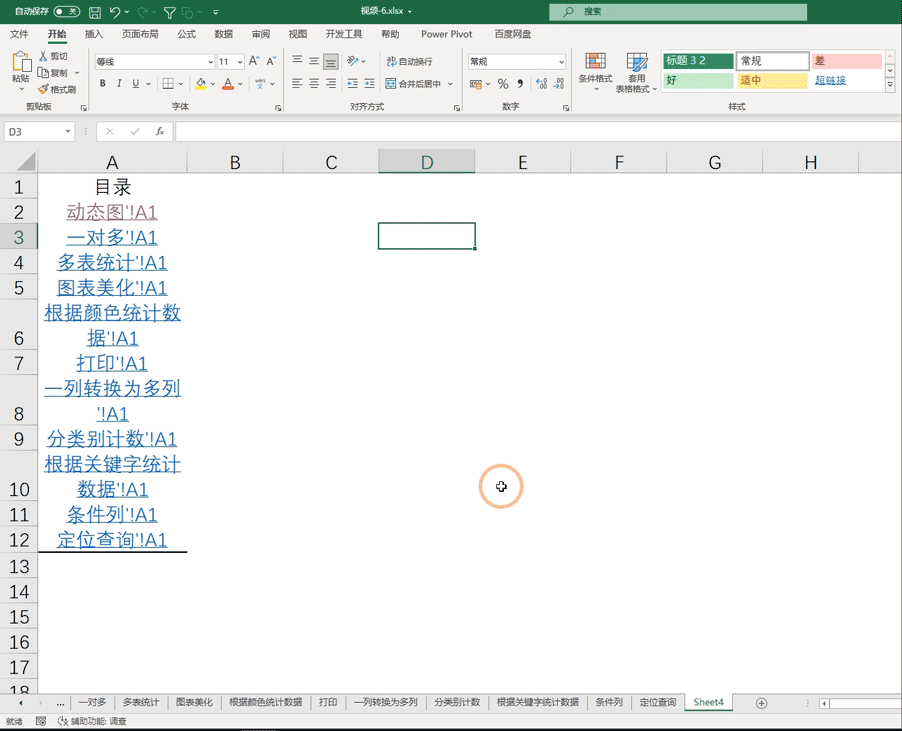Toggle the AutoSave (自动保存) switch
This screenshot has width=902, height=731.
pyautogui.click(x=66, y=12)
